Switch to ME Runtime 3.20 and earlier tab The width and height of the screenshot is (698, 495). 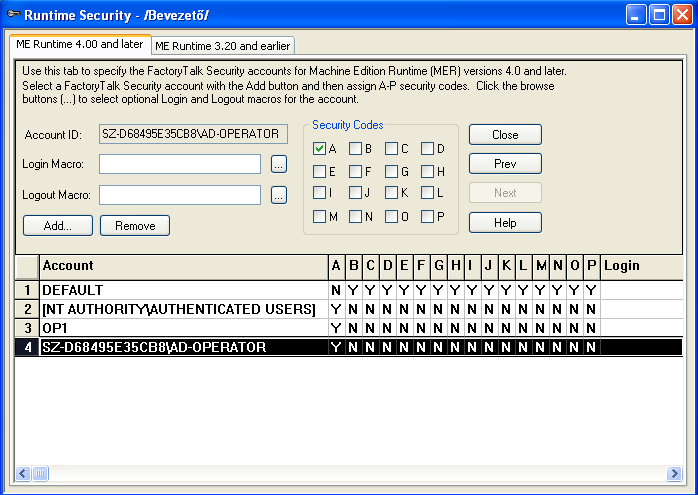coord(223,46)
